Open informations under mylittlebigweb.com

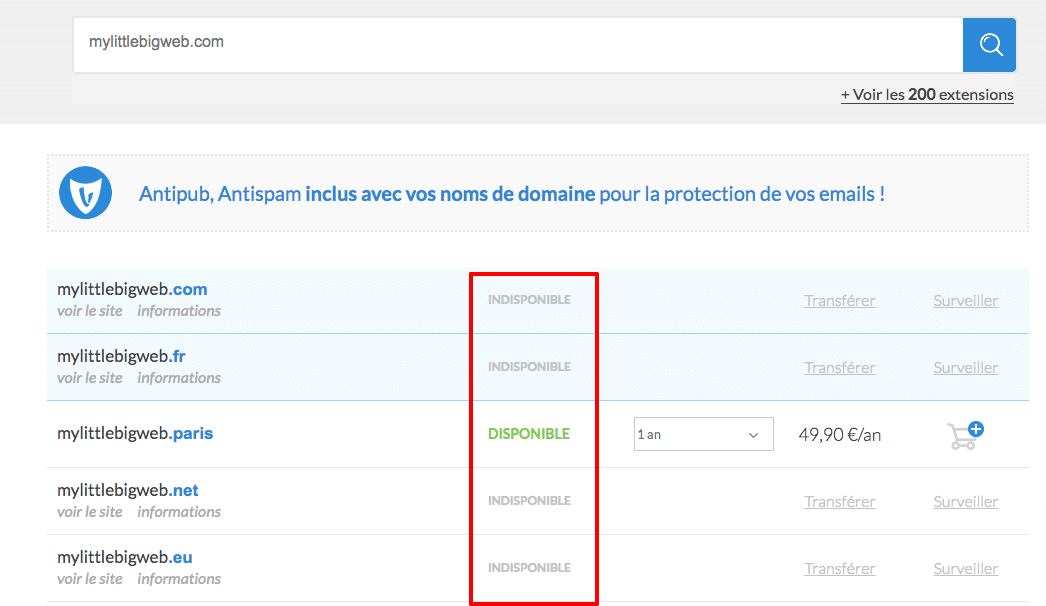[x=179, y=311]
